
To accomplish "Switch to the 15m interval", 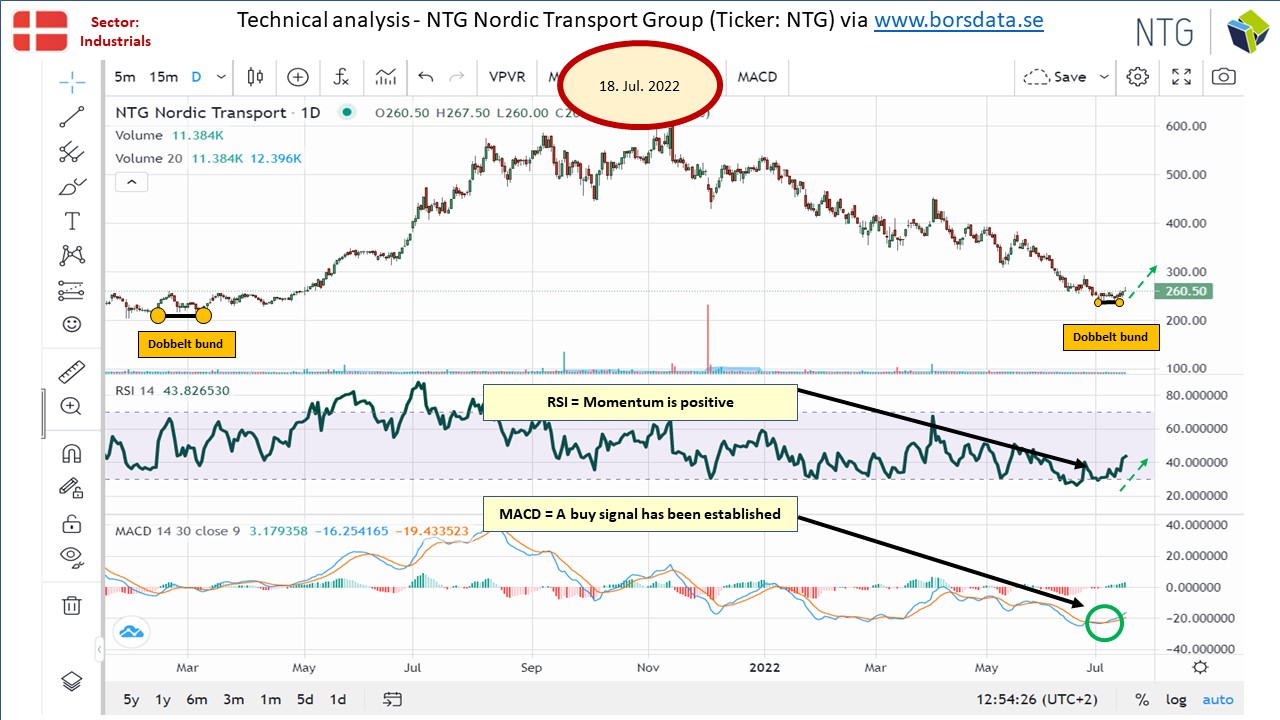I will 164,77.
